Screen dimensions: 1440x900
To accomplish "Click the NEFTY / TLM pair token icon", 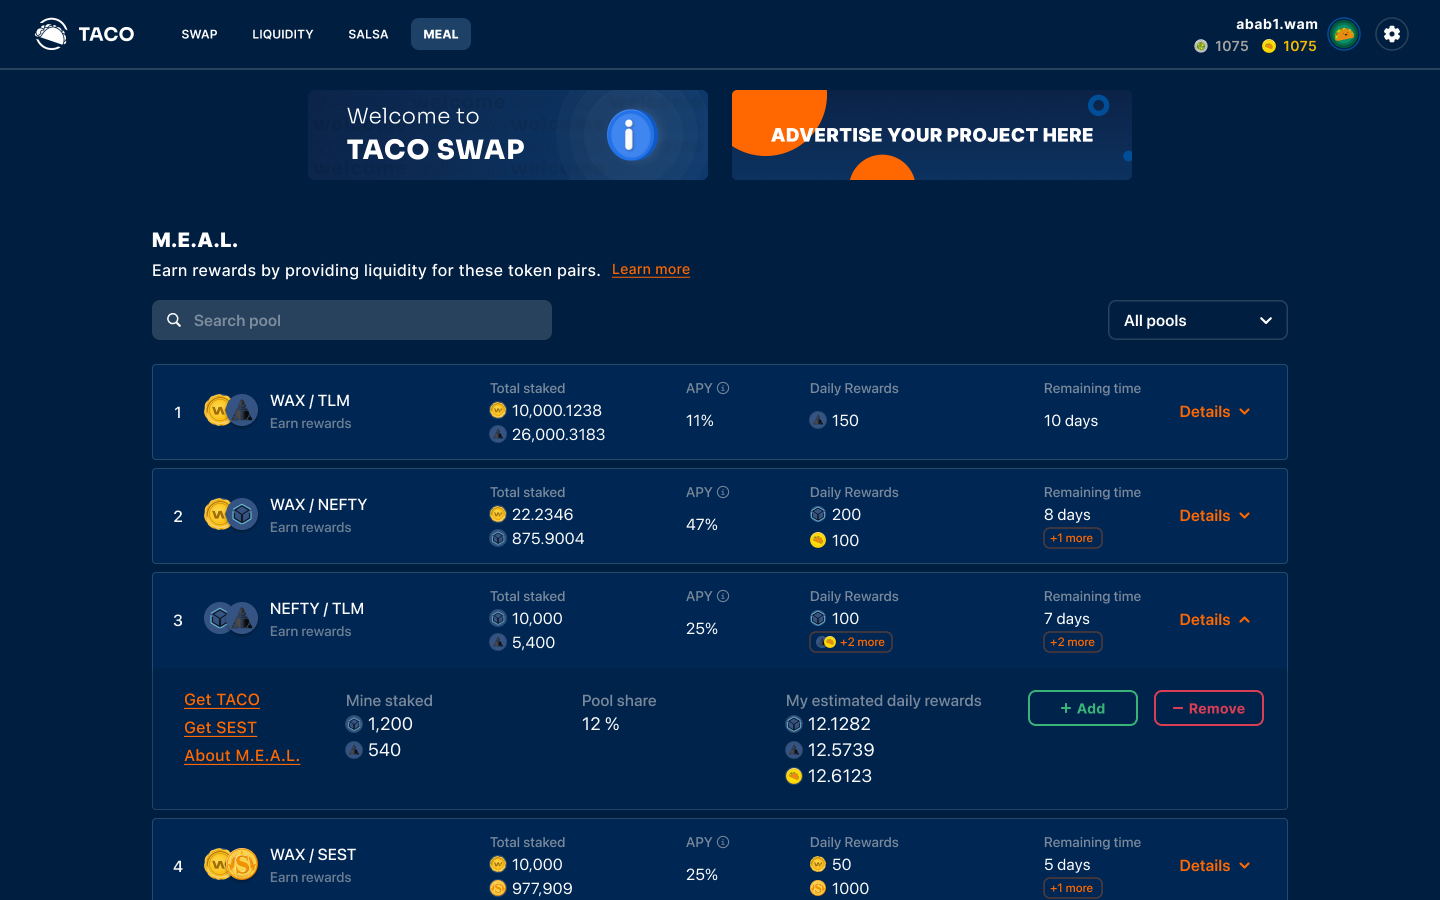I will click(231, 618).
